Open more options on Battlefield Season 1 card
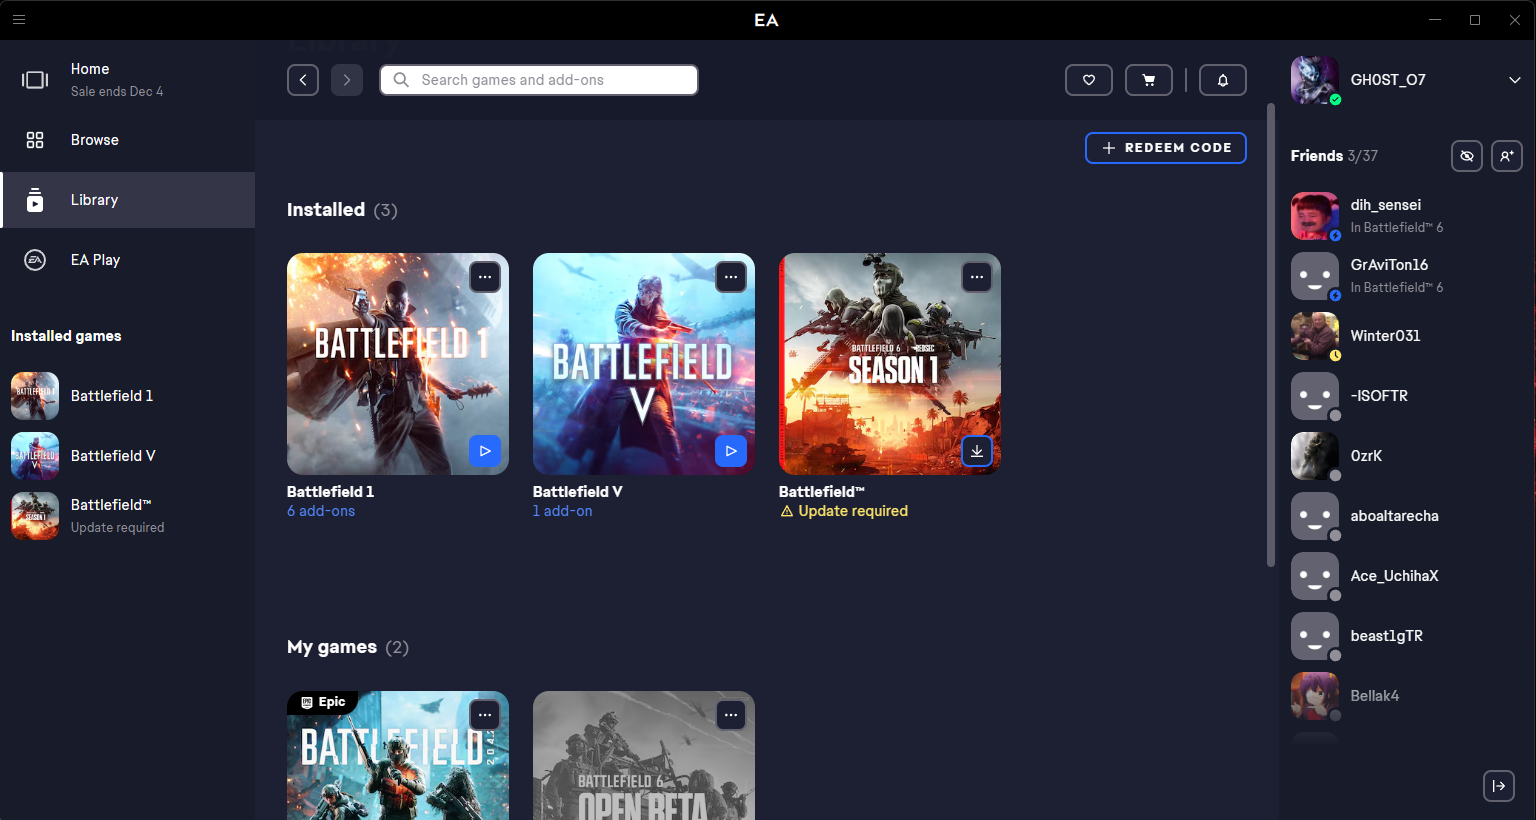The width and height of the screenshot is (1536, 820). (x=977, y=277)
